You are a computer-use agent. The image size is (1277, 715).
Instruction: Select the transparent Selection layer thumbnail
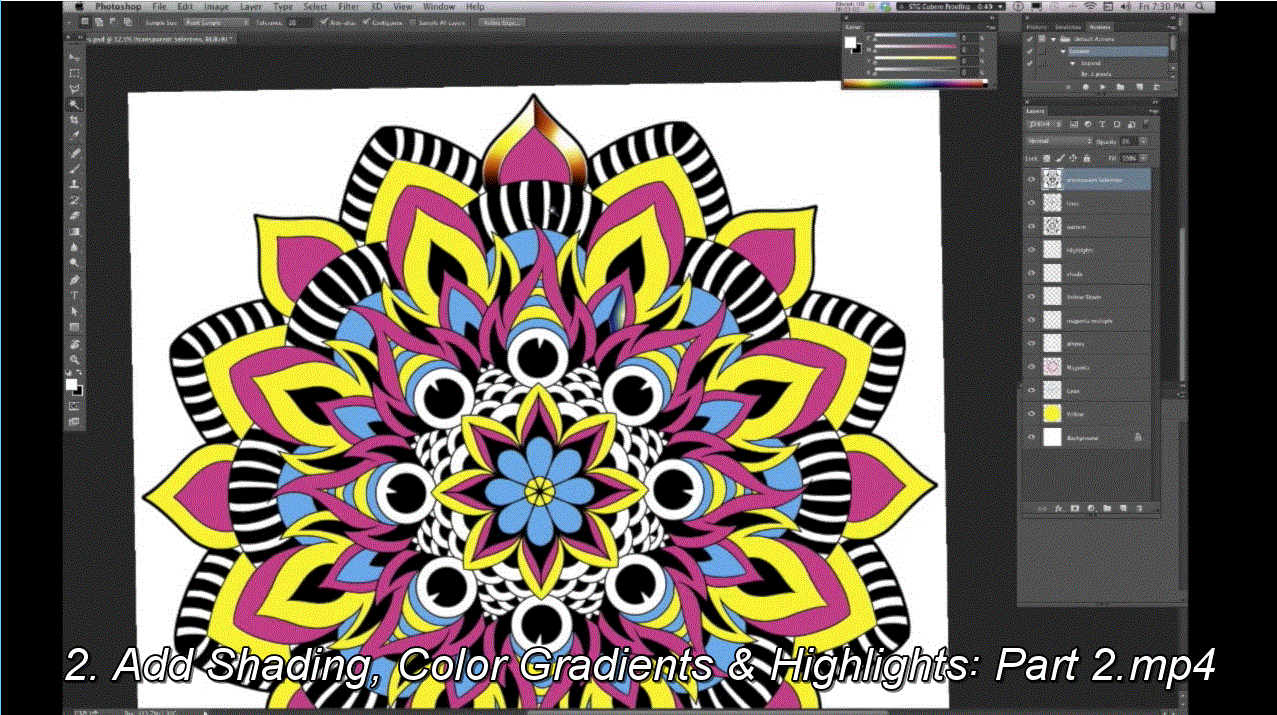pos(1052,179)
